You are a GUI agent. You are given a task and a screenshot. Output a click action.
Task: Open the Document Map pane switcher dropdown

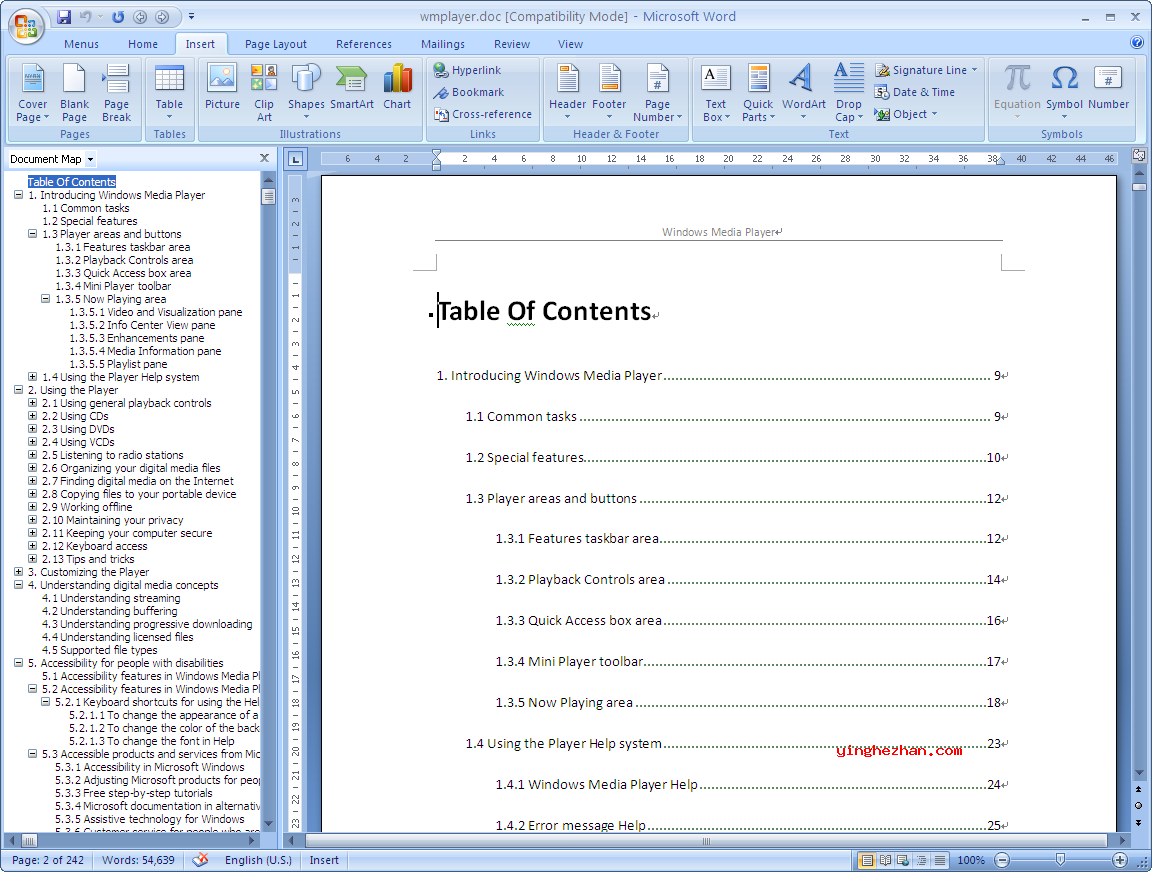pyautogui.click(x=90, y=159)
